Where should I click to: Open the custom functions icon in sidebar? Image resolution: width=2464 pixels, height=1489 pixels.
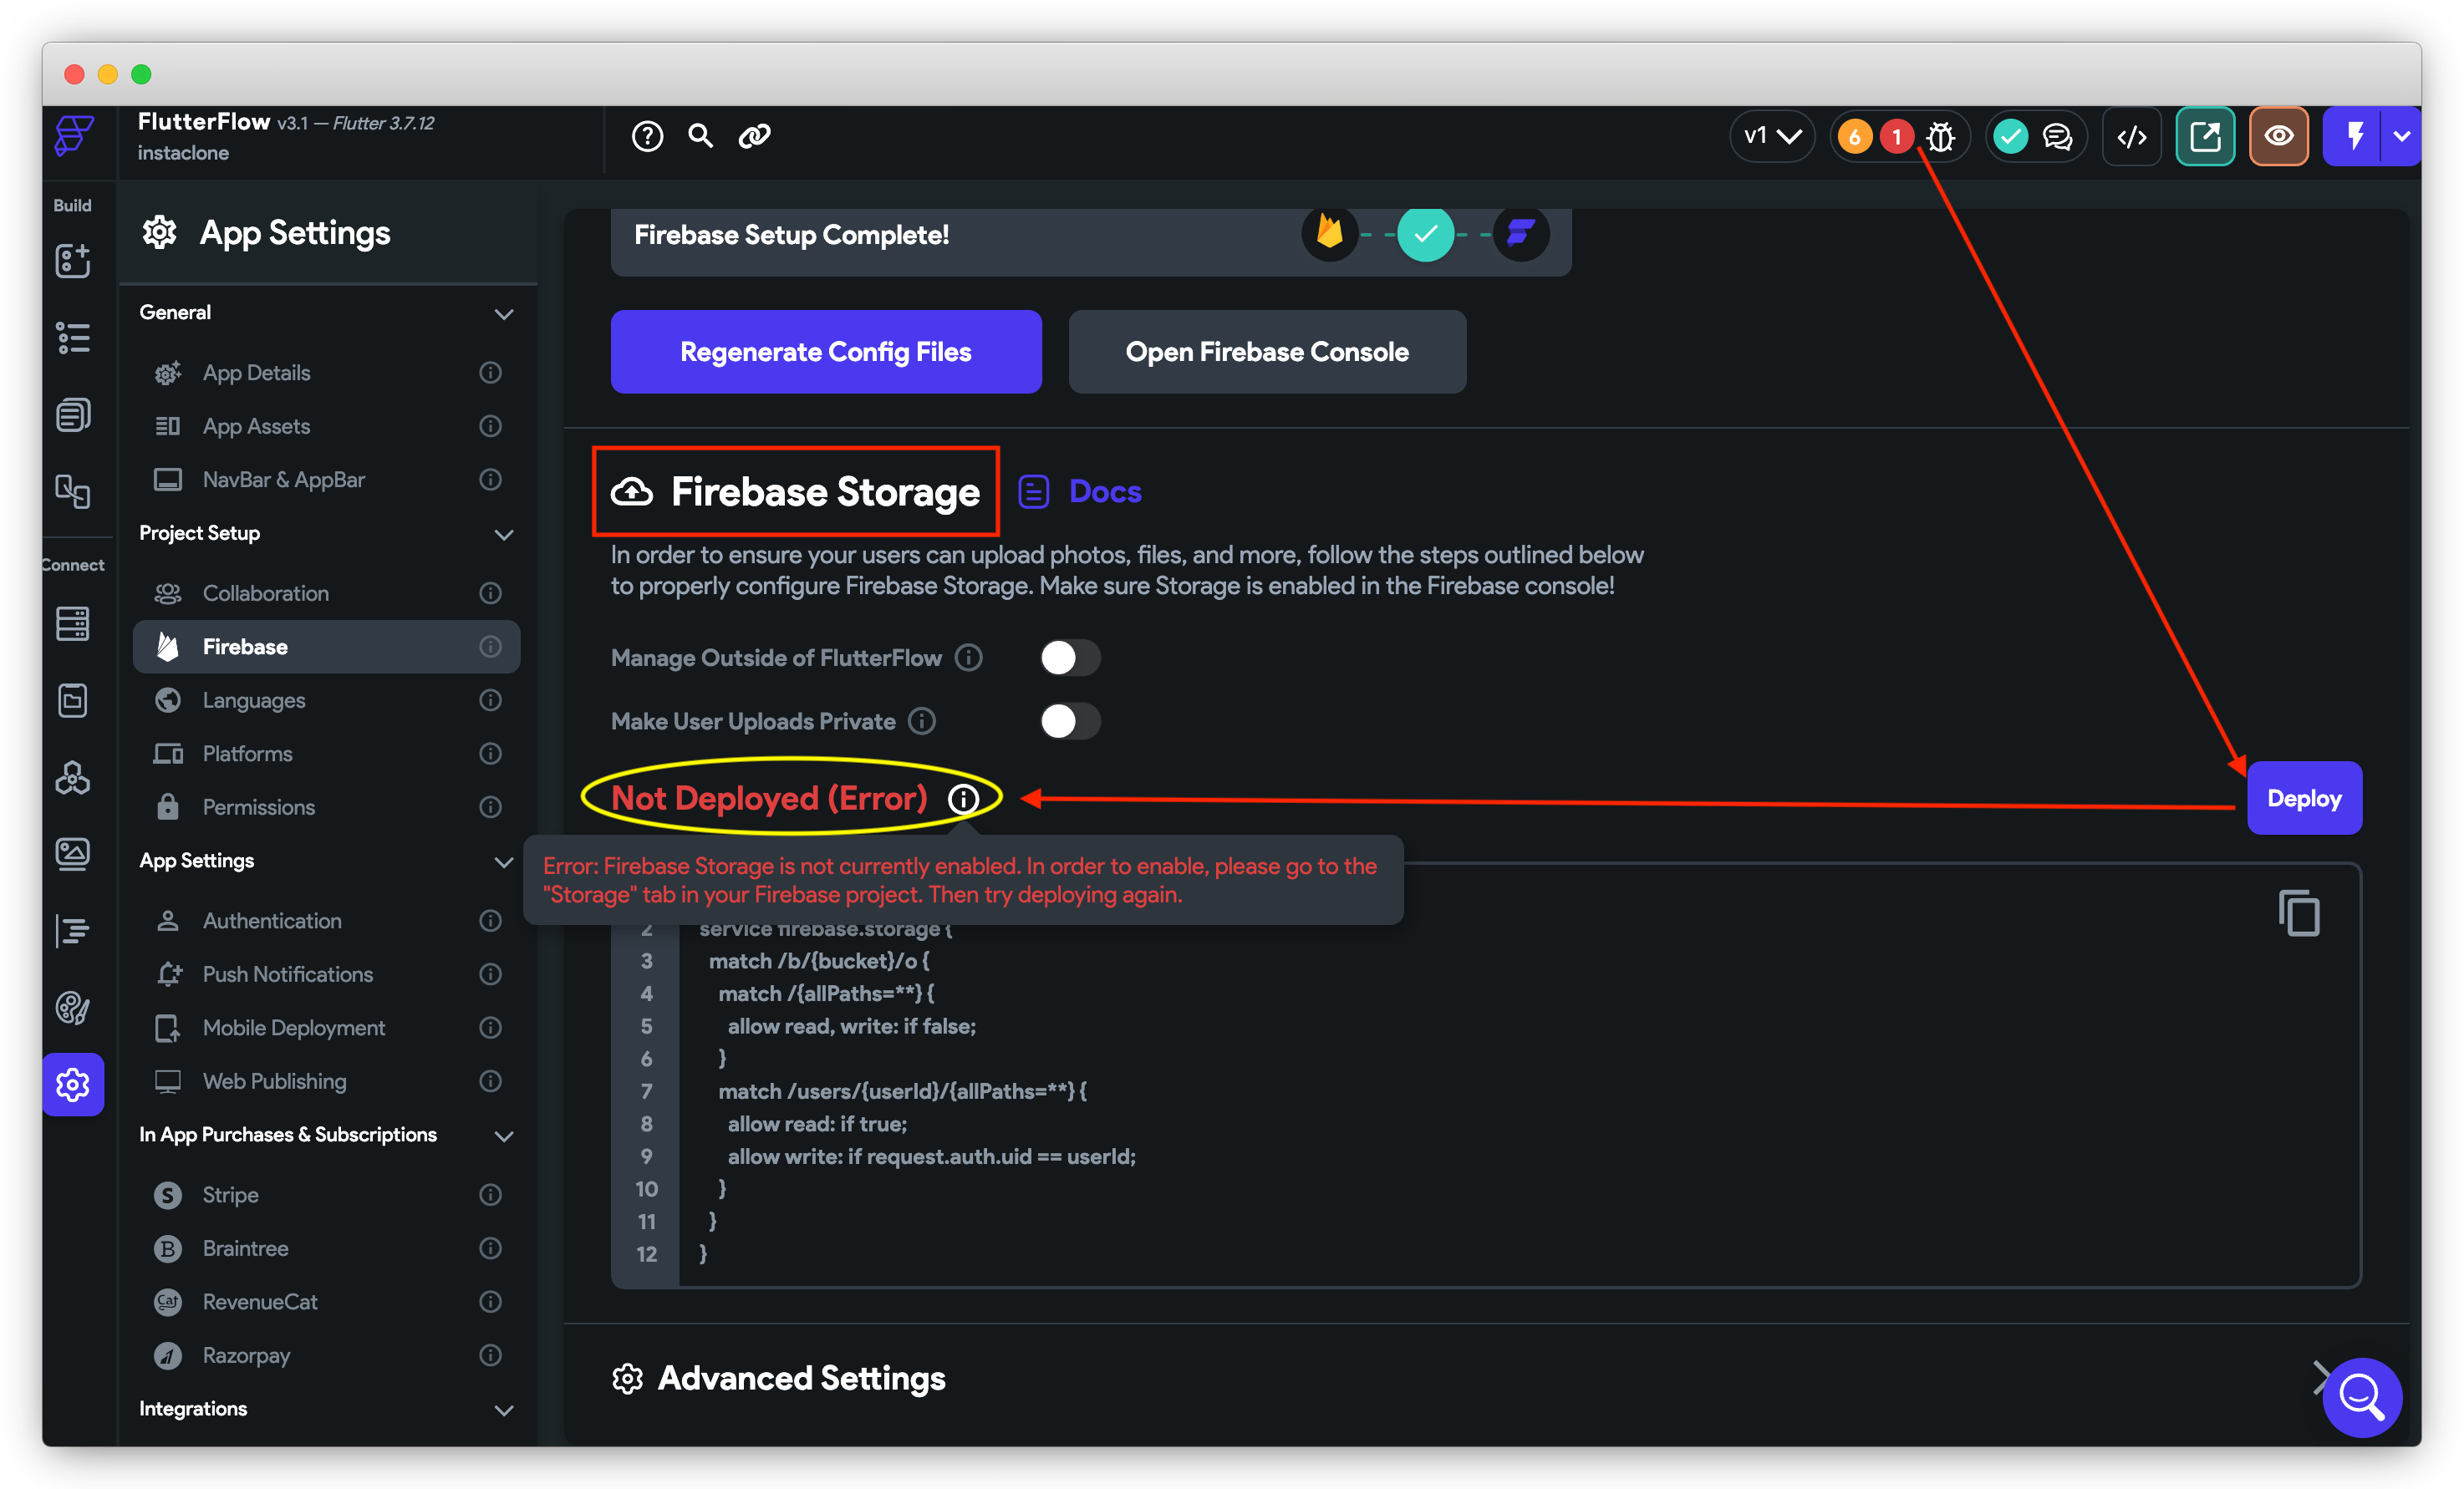coord(73,930)
